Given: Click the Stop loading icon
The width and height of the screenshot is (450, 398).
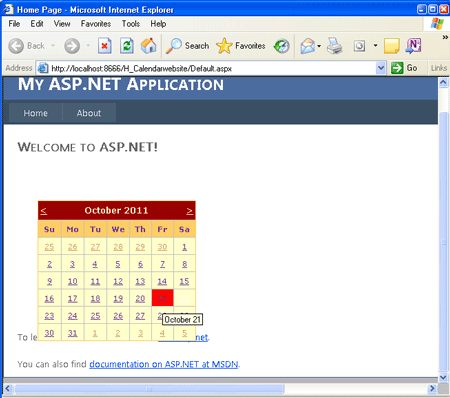Looking at the screenshot, I should tap(105, 46).
